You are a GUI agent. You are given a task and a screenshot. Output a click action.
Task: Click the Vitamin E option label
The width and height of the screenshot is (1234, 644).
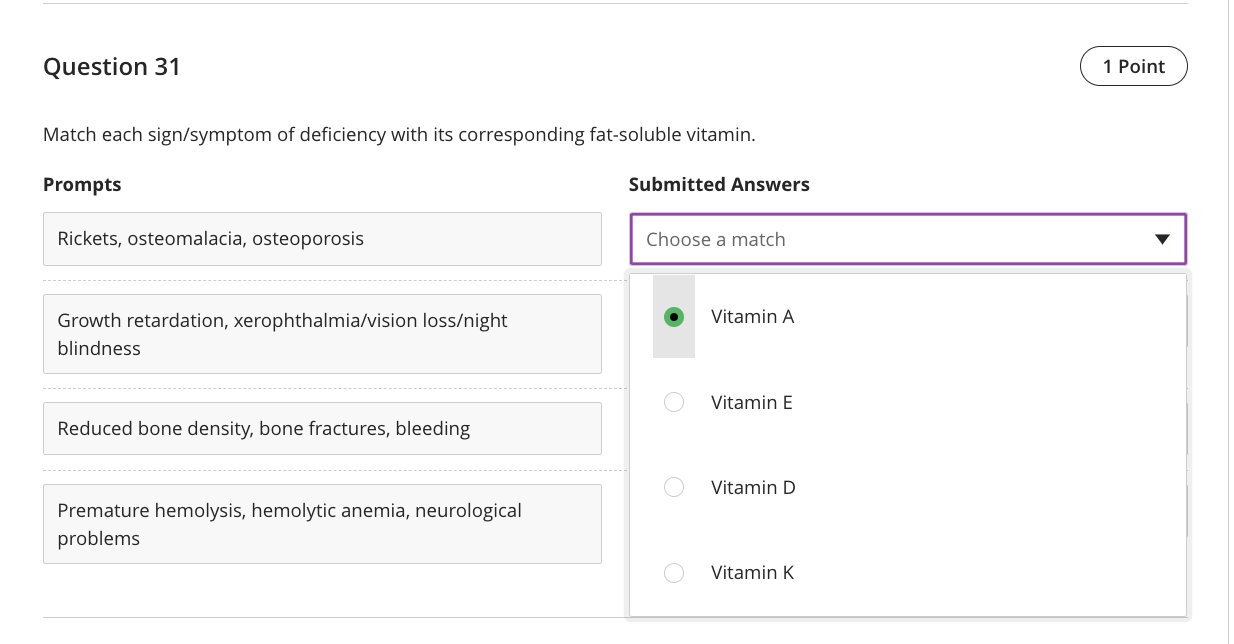point(751,402)
